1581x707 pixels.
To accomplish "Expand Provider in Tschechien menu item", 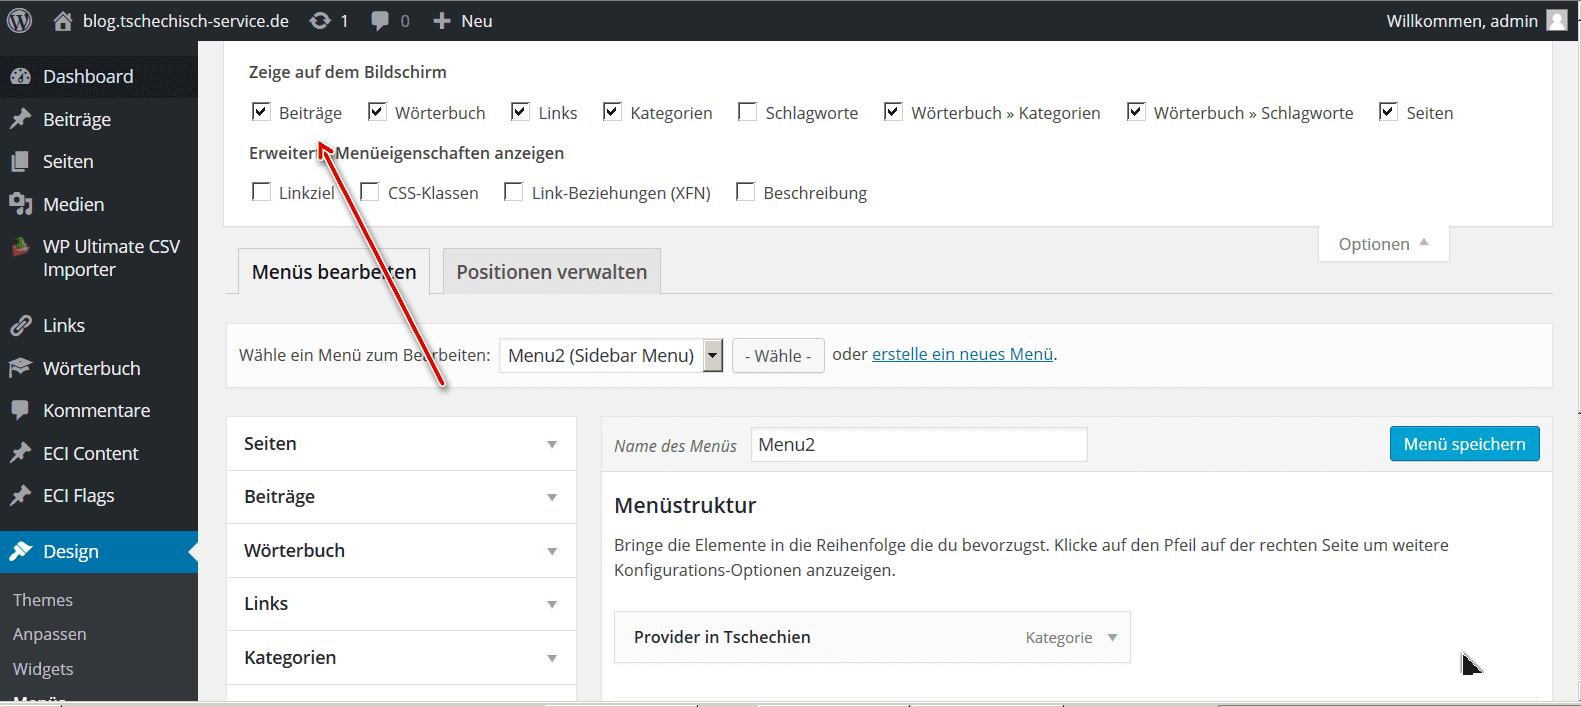I will pos(1112,637).
